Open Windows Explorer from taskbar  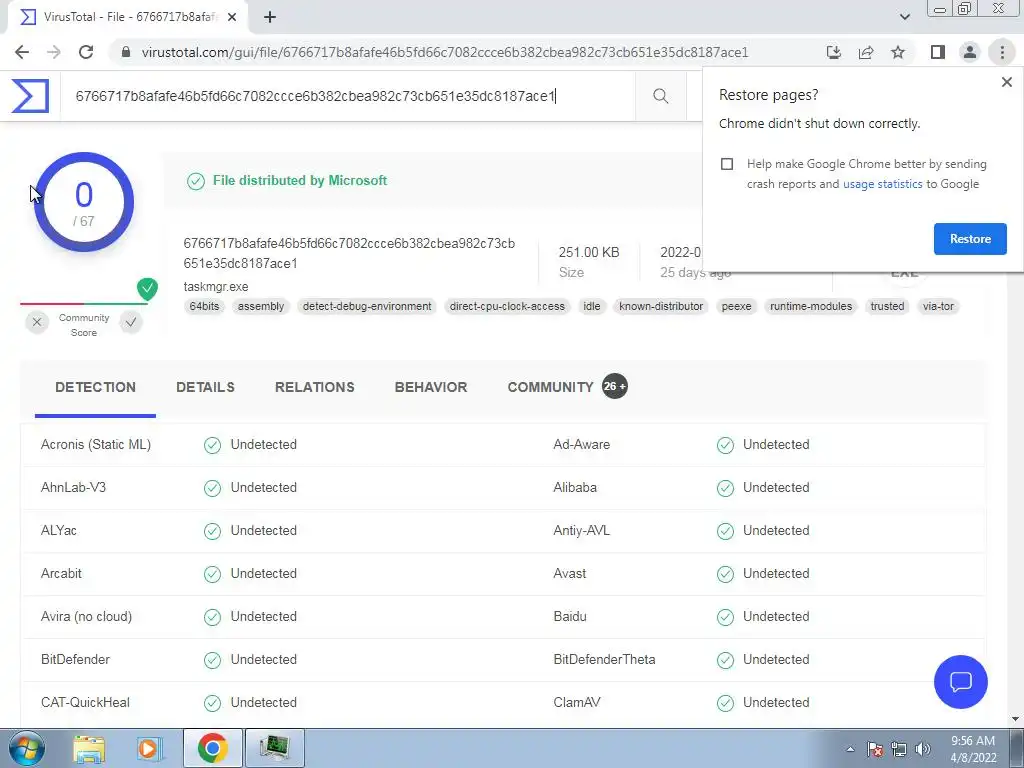pyautogui.click(x=89, y=748)
